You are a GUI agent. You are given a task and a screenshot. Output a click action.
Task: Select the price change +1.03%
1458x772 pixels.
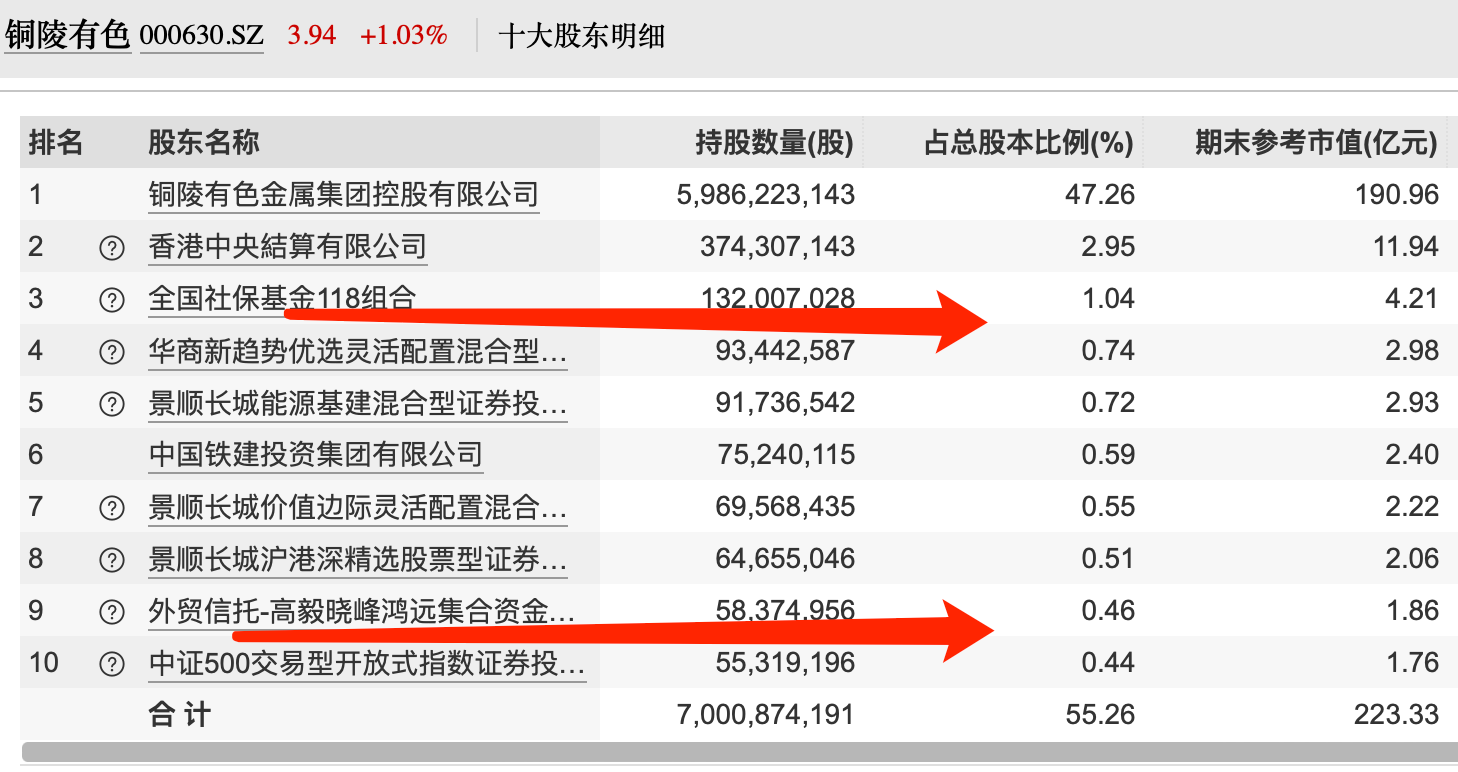click(404, 36)
